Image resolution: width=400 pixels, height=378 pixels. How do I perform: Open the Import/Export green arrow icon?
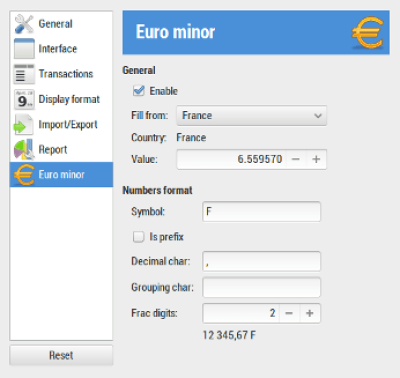24,124
